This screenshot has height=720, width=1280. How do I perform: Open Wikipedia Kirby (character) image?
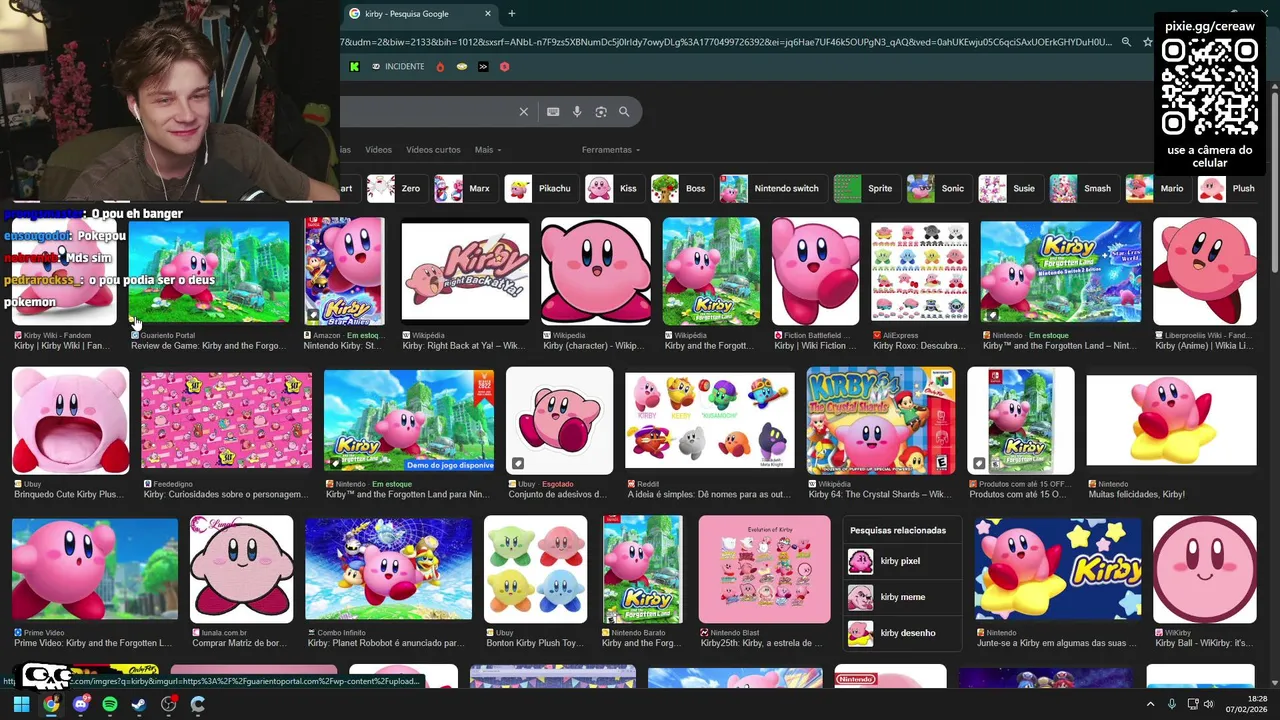[x=595, y=271]
